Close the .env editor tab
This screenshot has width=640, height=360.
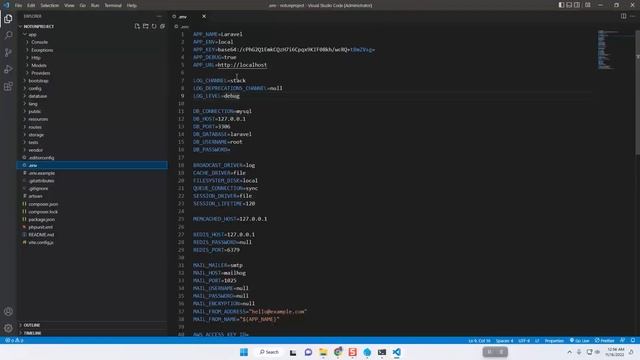(204, 16)
